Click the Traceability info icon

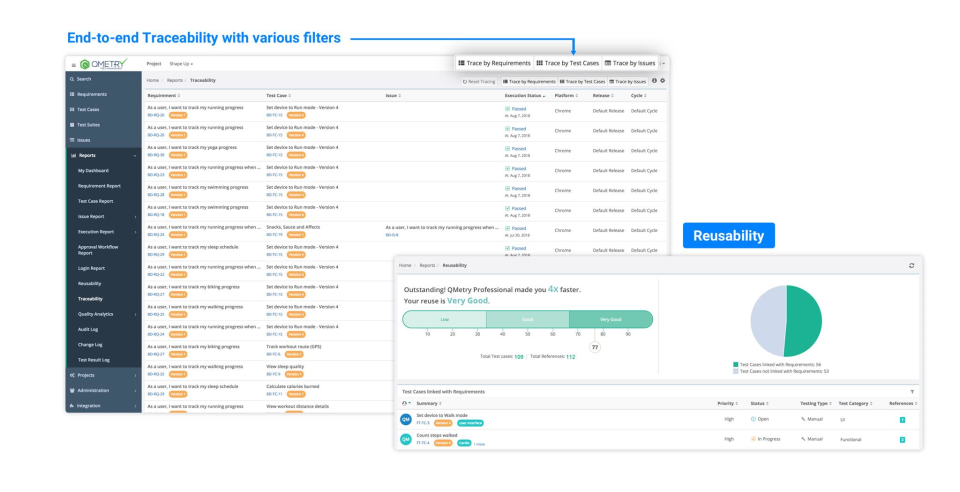pos(654,81)
